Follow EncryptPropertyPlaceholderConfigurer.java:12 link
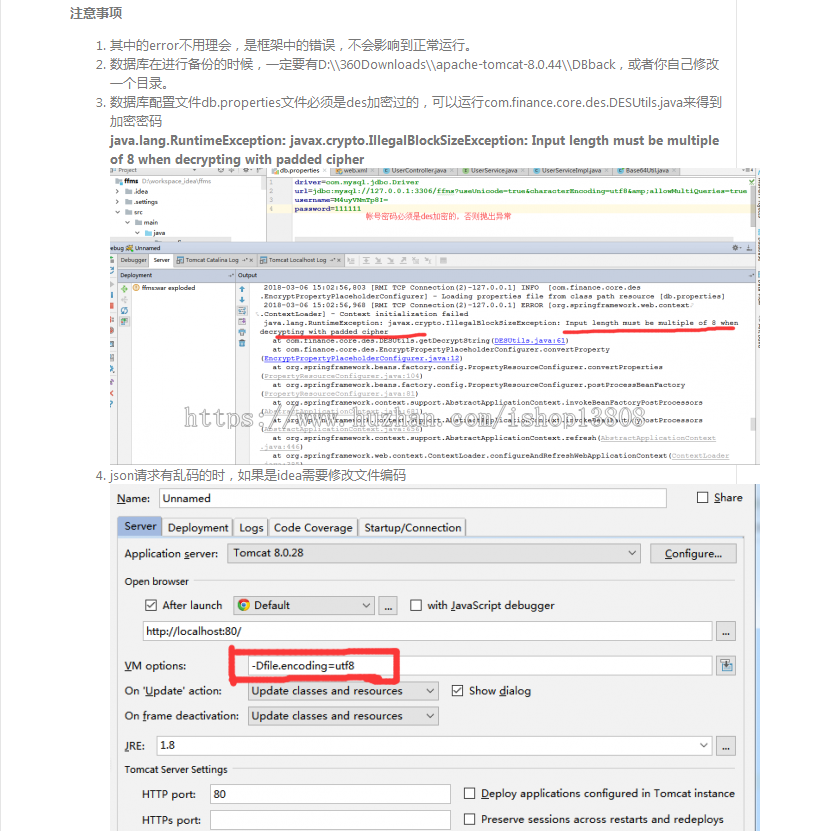Viewport: 830px width, 831px height. 361,359
